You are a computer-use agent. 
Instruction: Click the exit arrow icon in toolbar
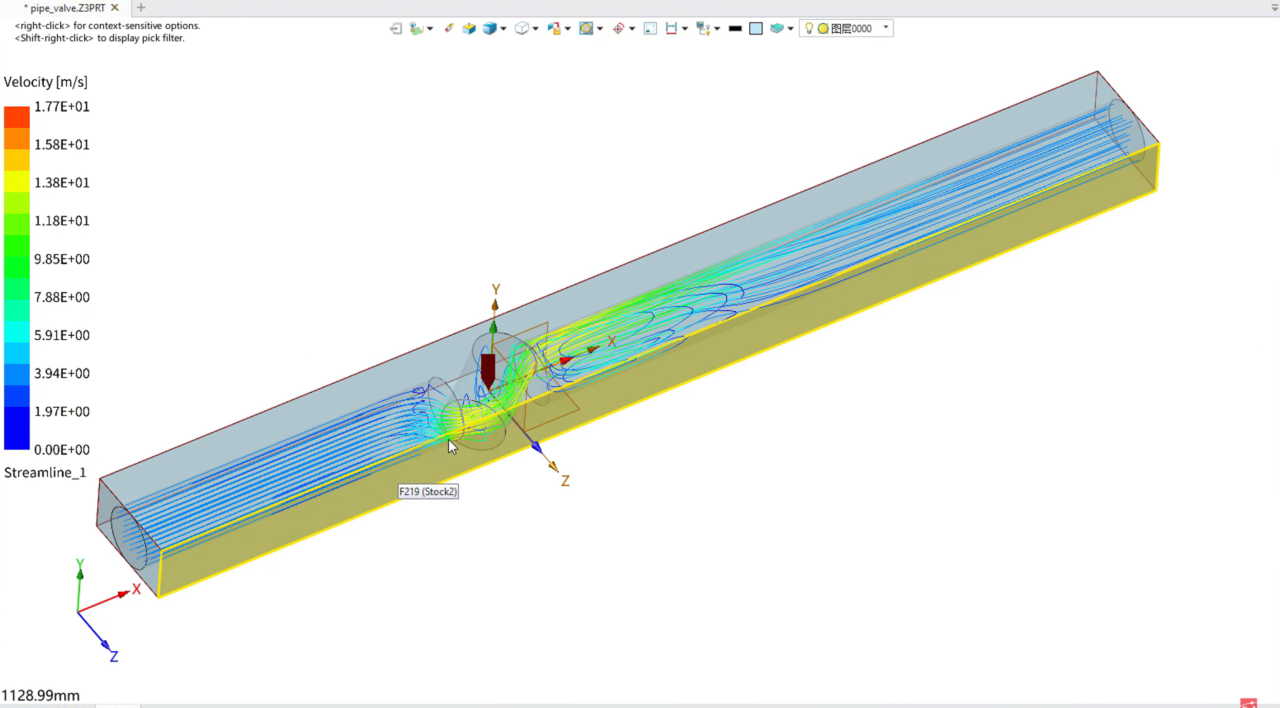(396, 29)
